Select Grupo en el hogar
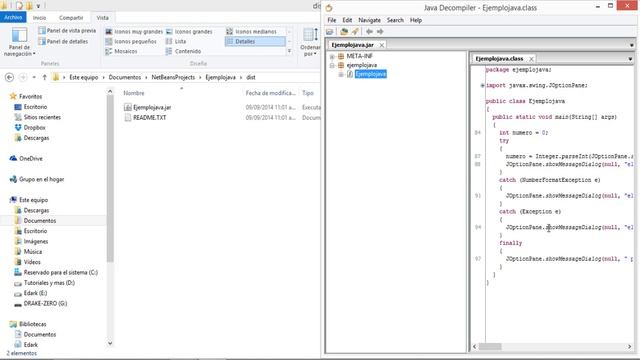 (41, 179)
